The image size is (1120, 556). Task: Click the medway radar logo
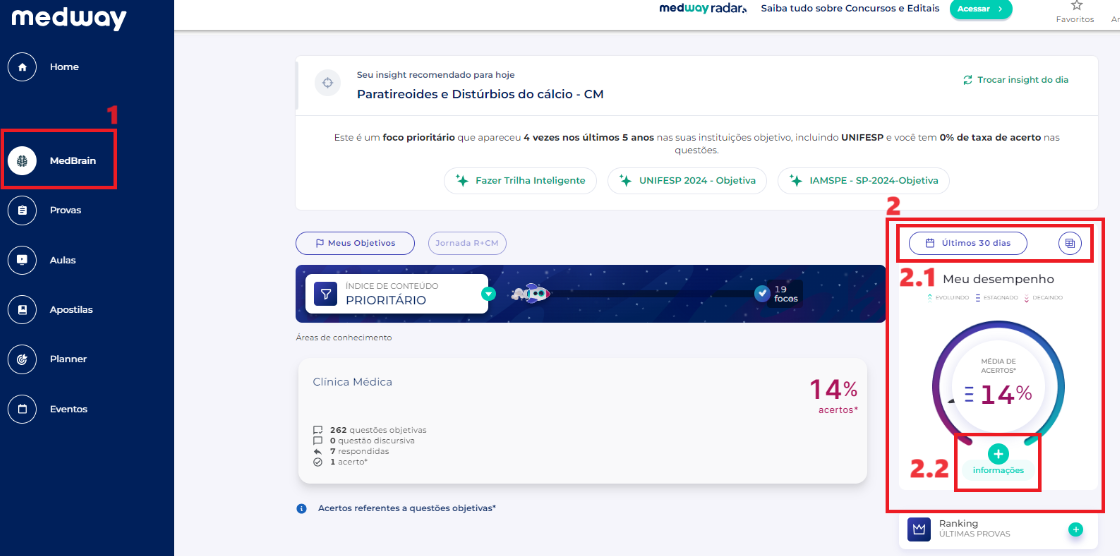tap(704, 9)
